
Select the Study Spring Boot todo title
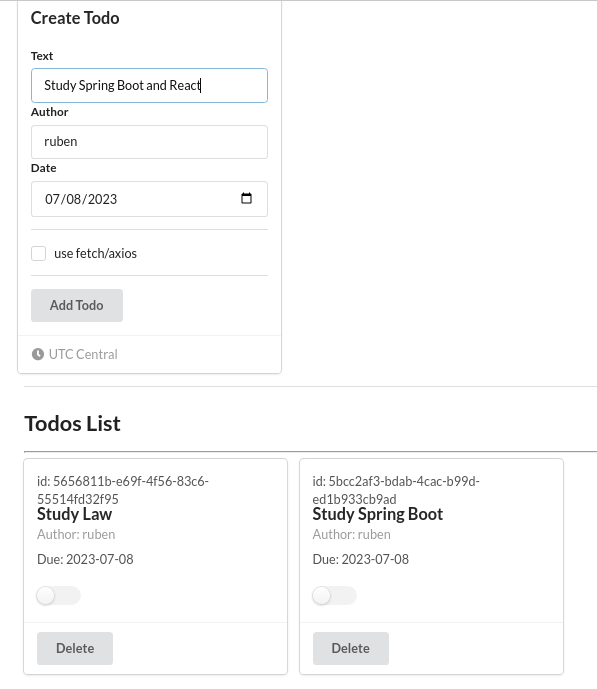378,514
